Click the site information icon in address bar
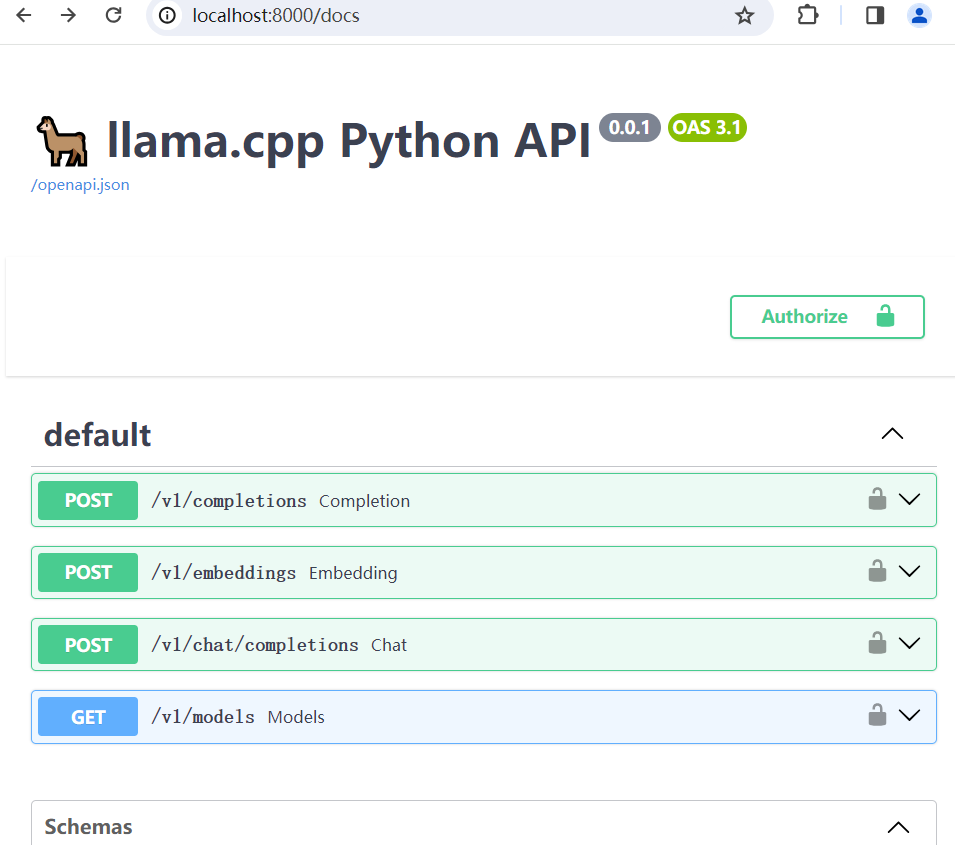955x845 pixels. point(168,15)
